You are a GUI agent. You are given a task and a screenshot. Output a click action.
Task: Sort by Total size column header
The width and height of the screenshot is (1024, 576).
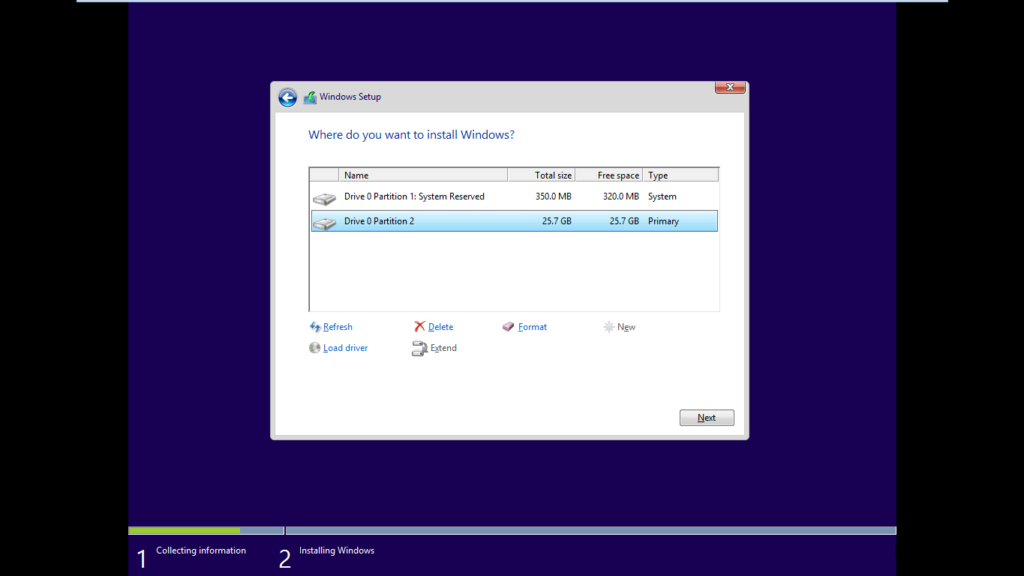(x=541, y=175)
